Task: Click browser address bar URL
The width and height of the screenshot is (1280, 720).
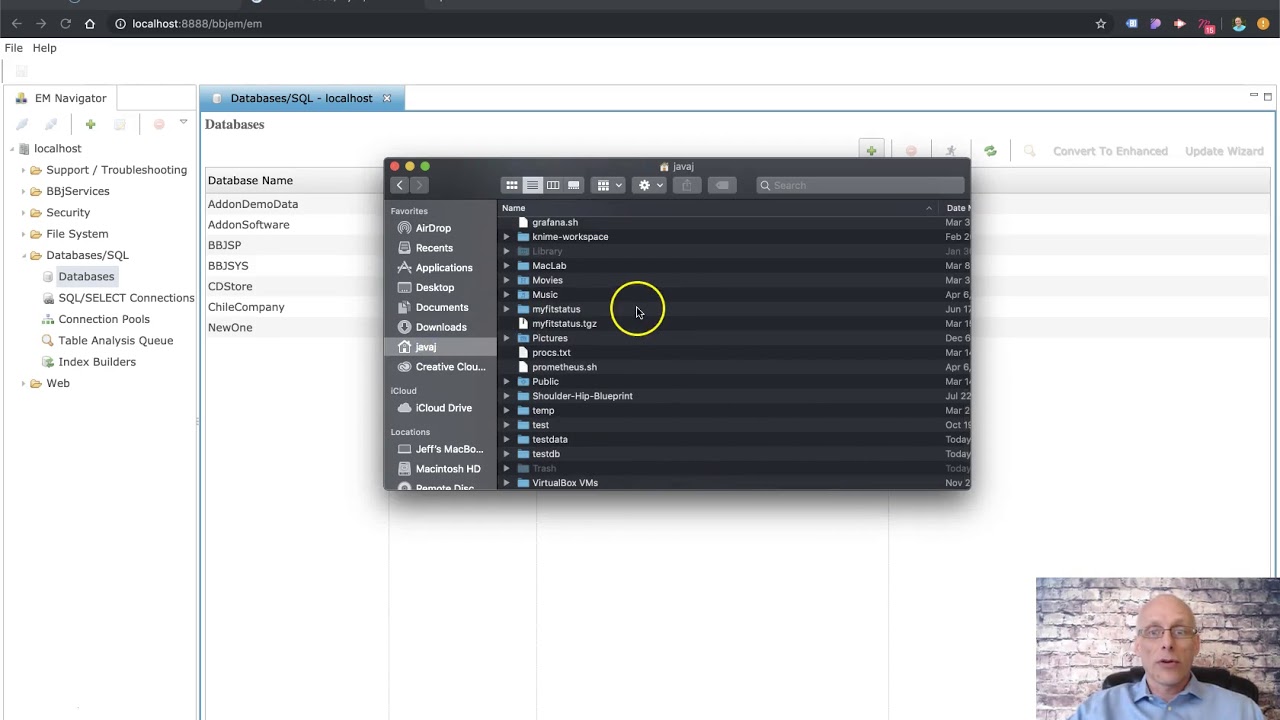Action: pyautogui.click(x=197, y=23)
